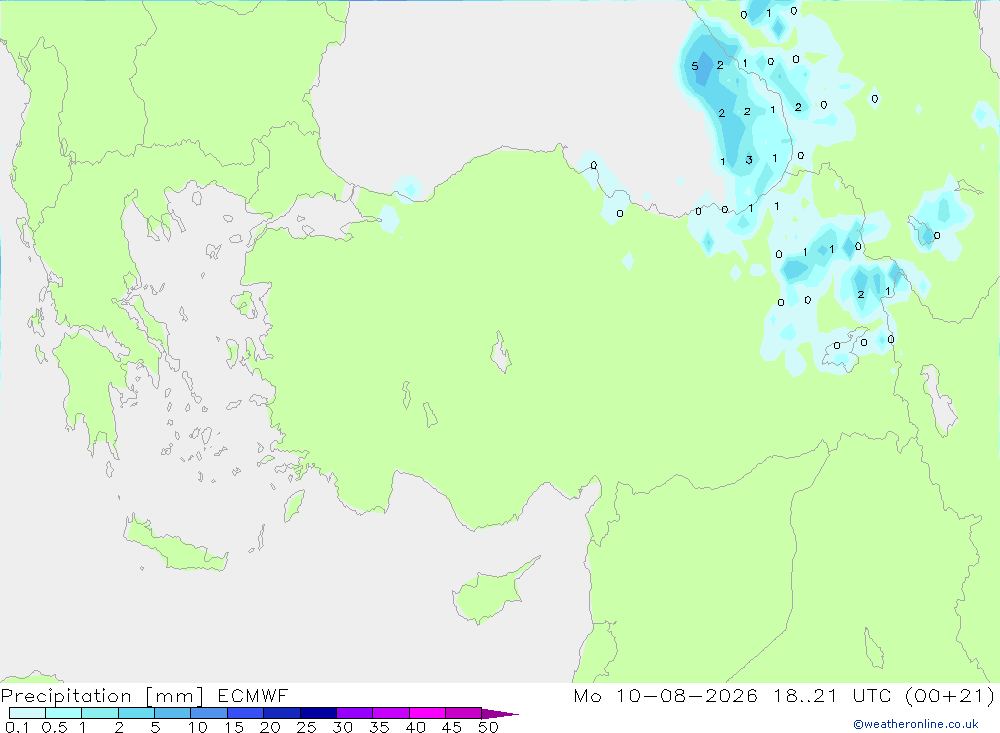1000x733 pixels.
Task: Click the legend label "15"
Action: pos(234,727)
